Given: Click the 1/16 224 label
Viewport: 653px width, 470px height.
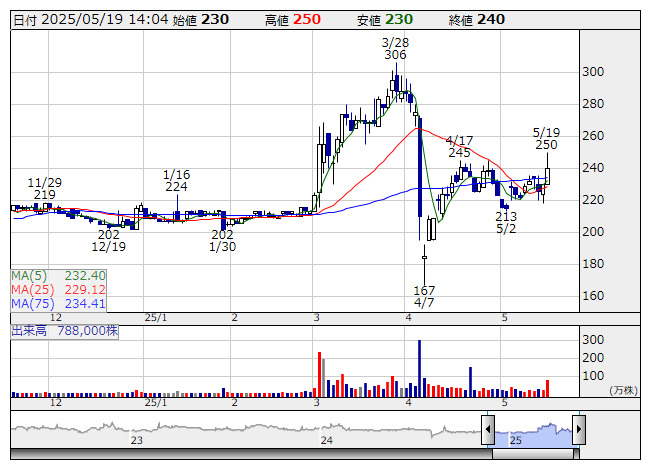Looking at the screenshot, I should pyautogui.click(x=176, y=180).
